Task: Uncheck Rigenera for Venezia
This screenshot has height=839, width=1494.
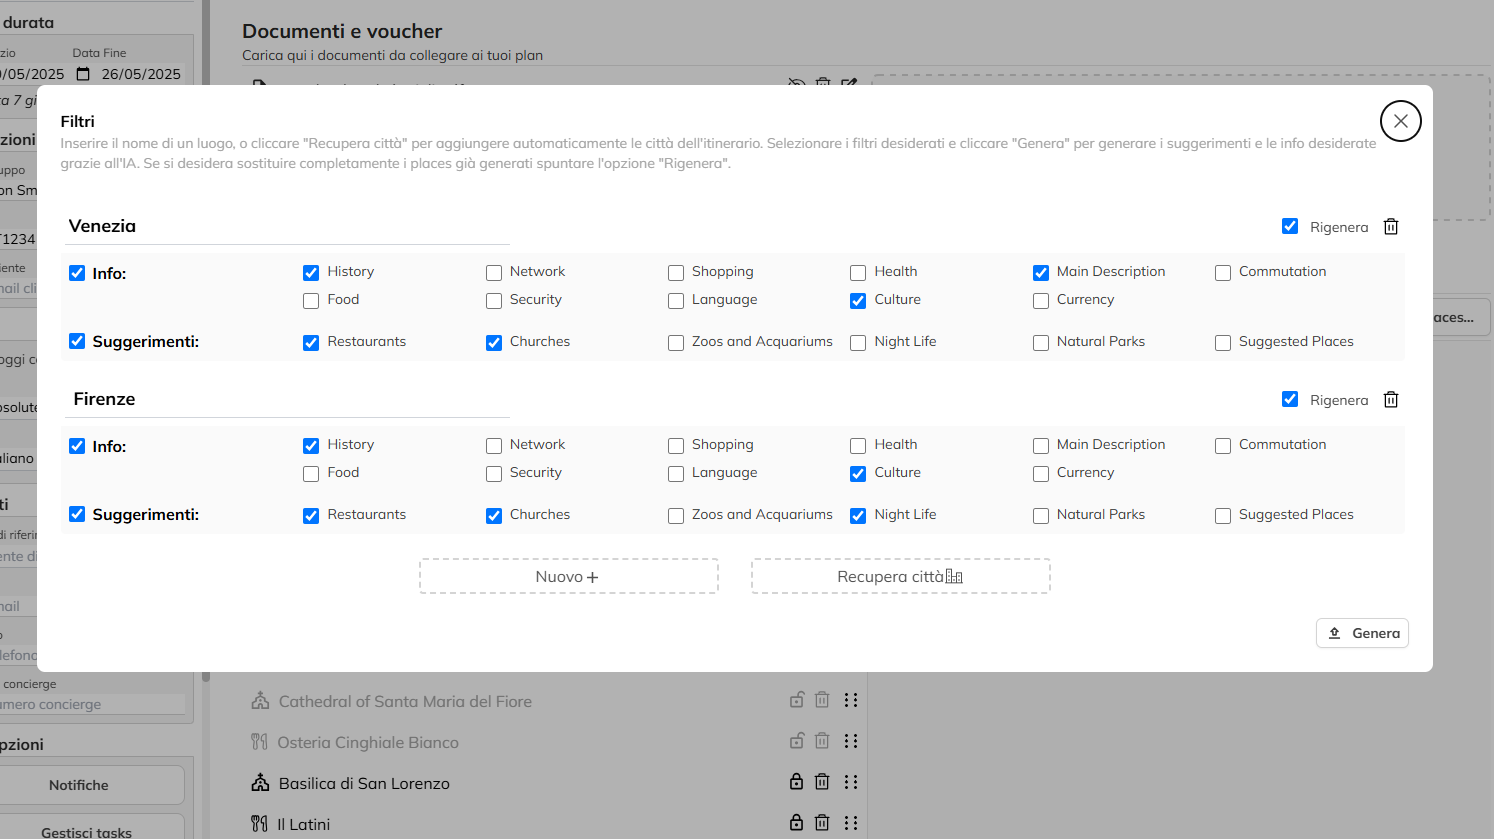Action: point(1290,227)
